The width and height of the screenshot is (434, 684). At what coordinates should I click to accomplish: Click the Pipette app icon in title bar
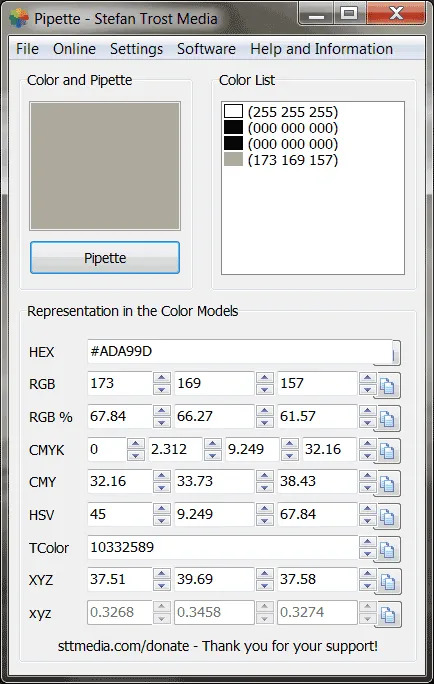click(x=19, y=18)
